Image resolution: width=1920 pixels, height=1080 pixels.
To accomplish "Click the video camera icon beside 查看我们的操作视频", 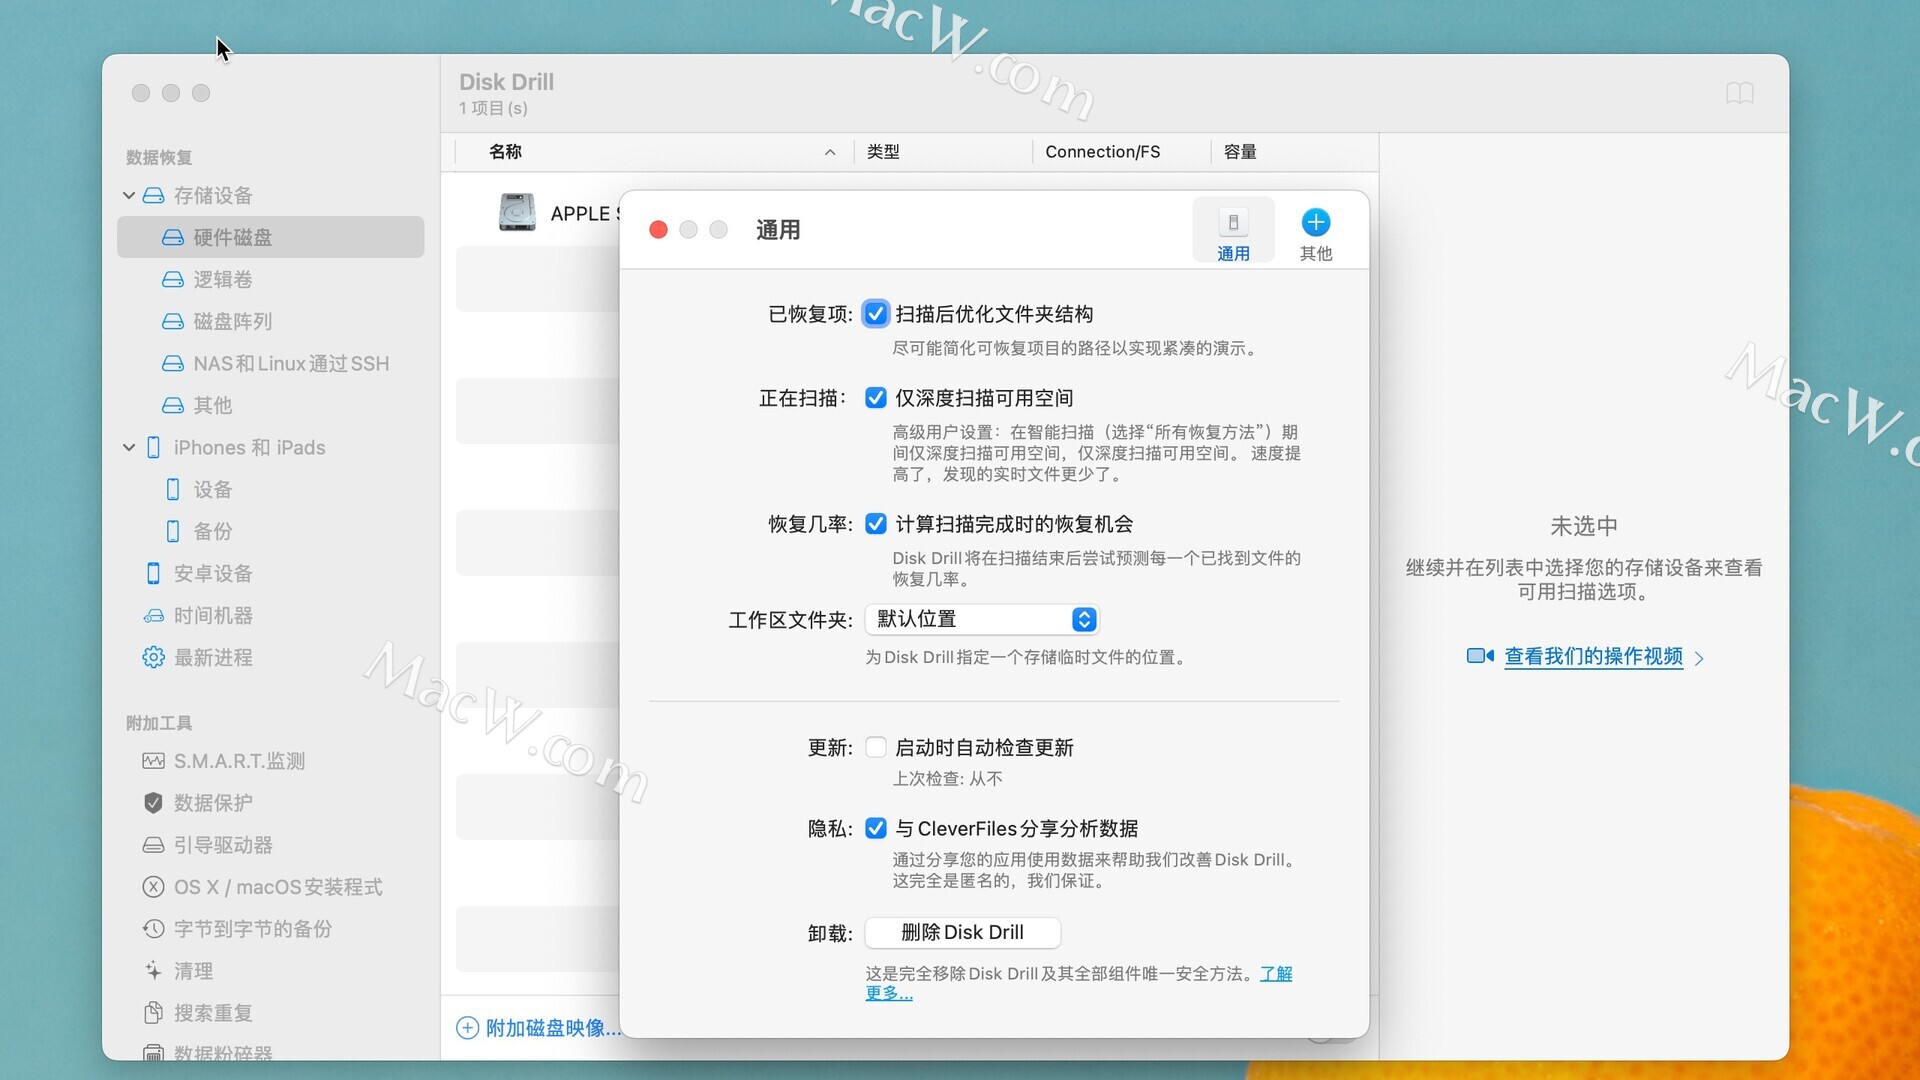I will click(1480, 656).
